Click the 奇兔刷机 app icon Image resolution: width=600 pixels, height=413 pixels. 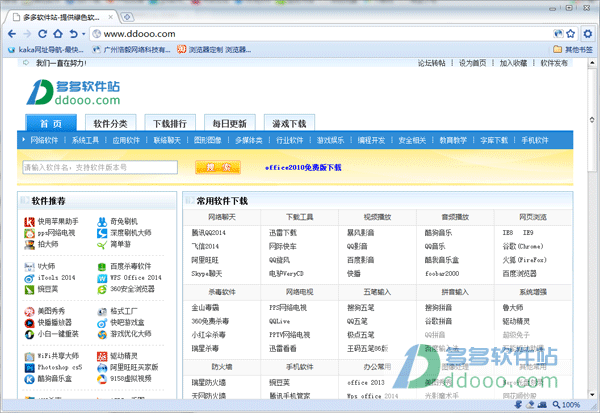pyautogui.click(x=102, y=222)
